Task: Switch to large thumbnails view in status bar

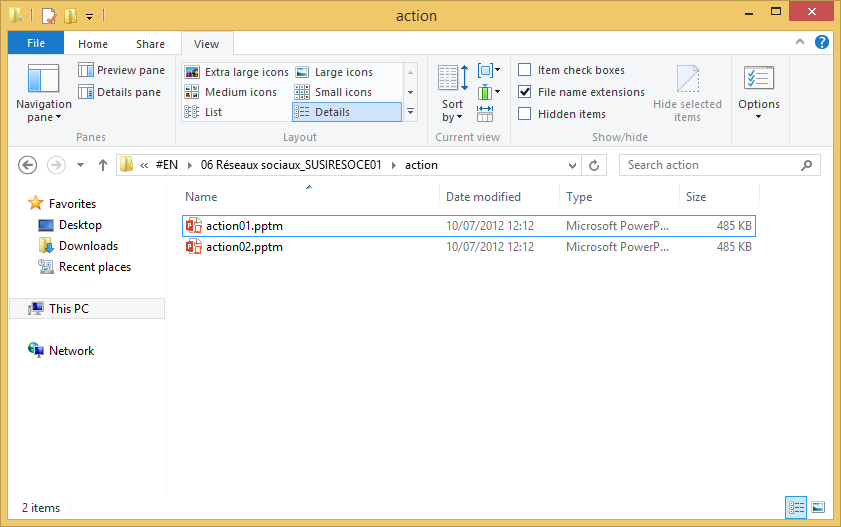Action: coord(818,508)
